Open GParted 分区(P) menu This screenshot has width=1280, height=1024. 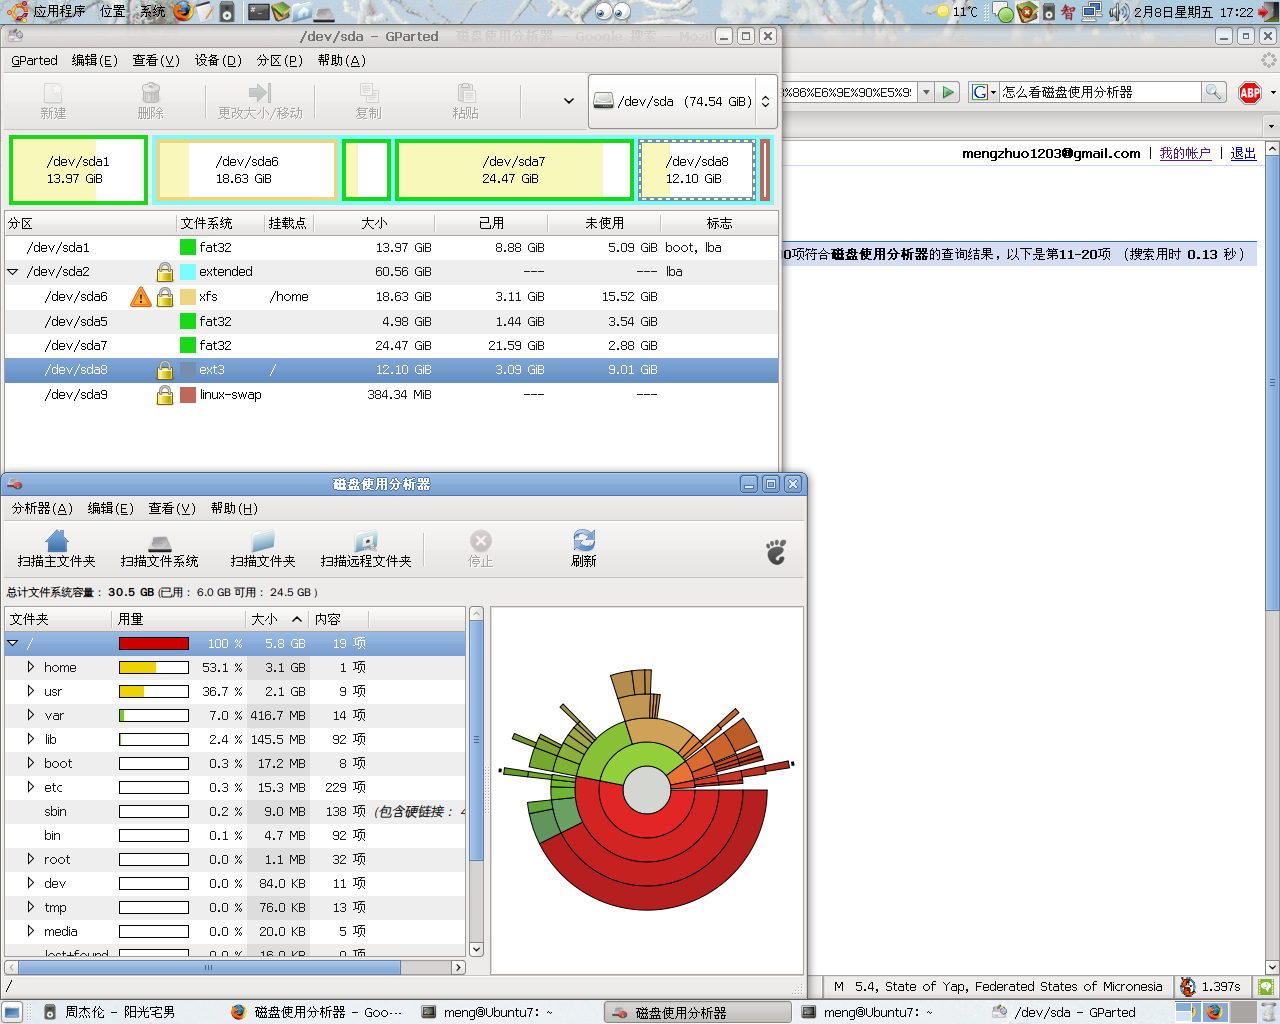(x=280, y=60)
